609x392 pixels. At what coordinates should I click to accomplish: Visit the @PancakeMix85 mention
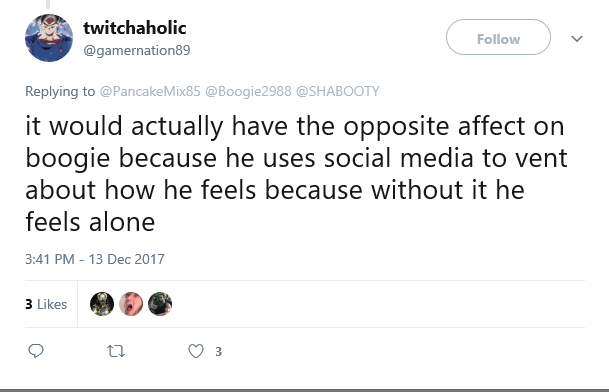coord(150,91)
